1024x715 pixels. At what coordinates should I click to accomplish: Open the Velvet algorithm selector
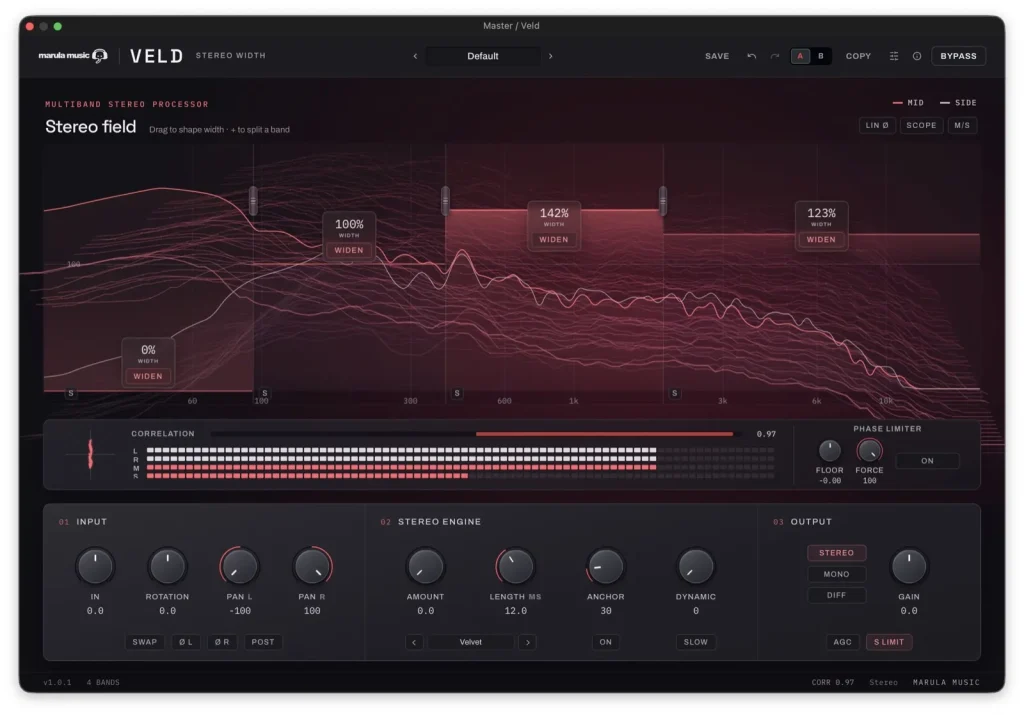point(471,643)
